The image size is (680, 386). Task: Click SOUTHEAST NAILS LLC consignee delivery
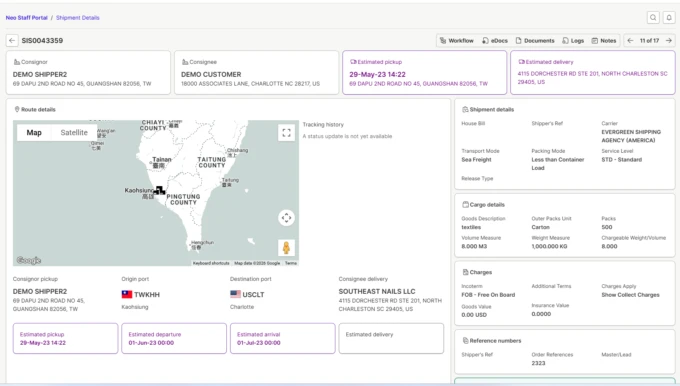tap(377, 291)
